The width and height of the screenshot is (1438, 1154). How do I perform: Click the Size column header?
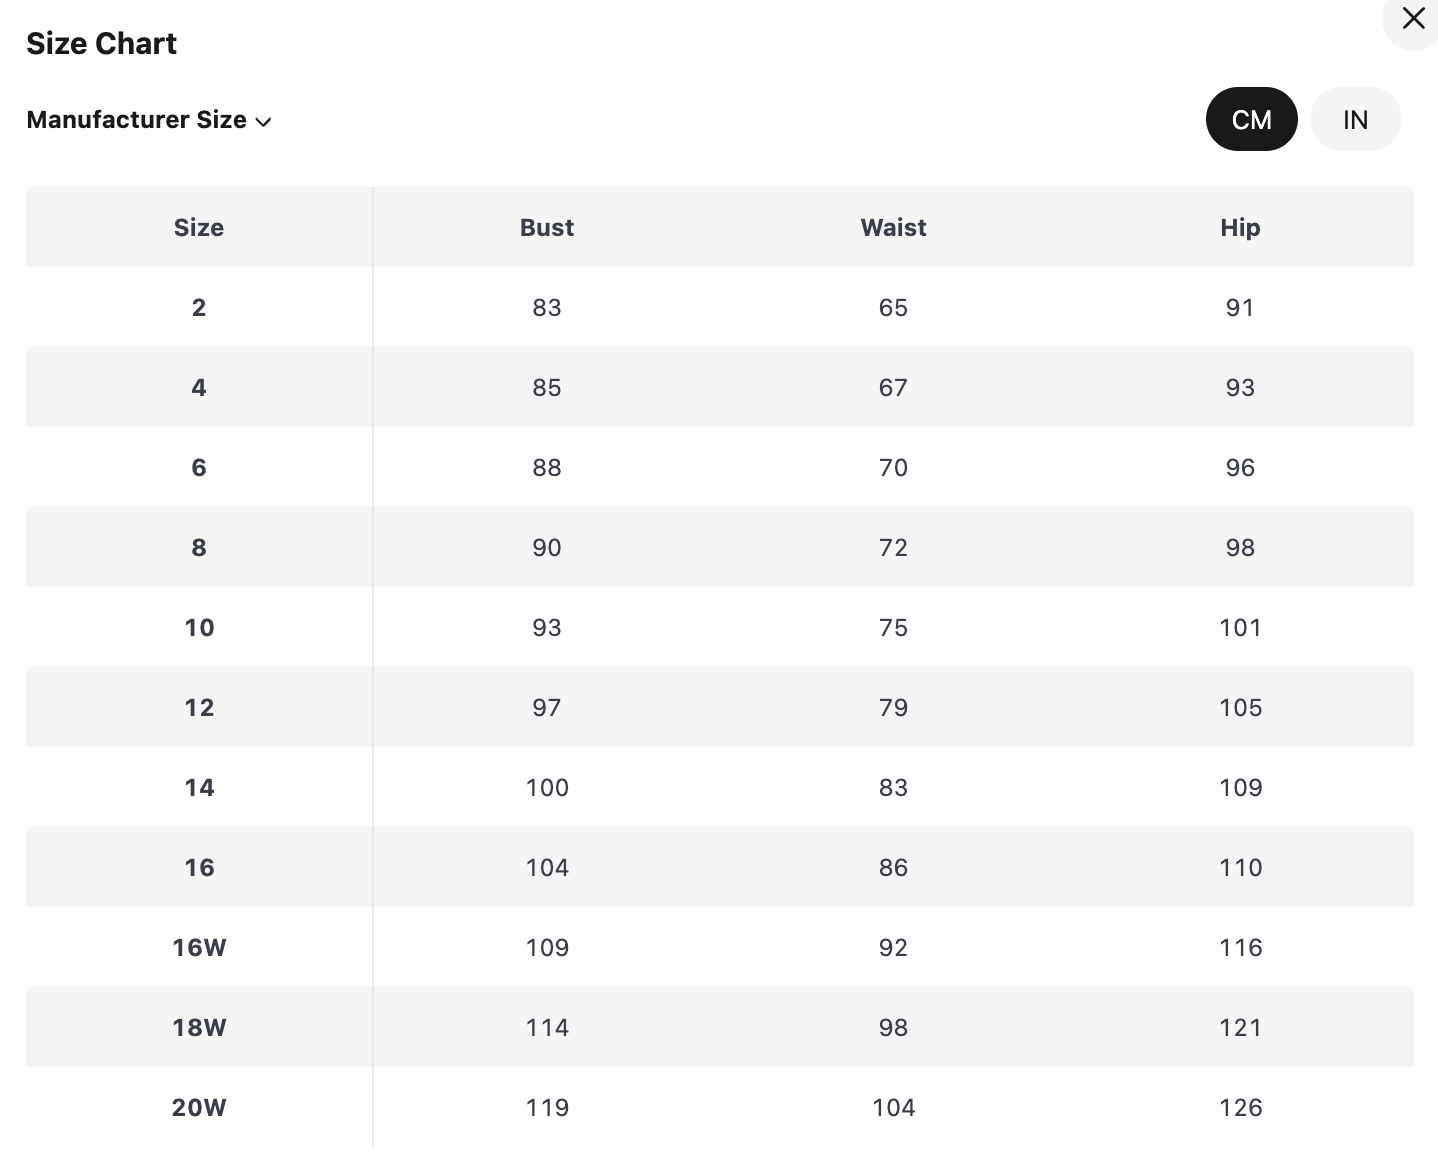pyautogui.click(x=199, y=227)
